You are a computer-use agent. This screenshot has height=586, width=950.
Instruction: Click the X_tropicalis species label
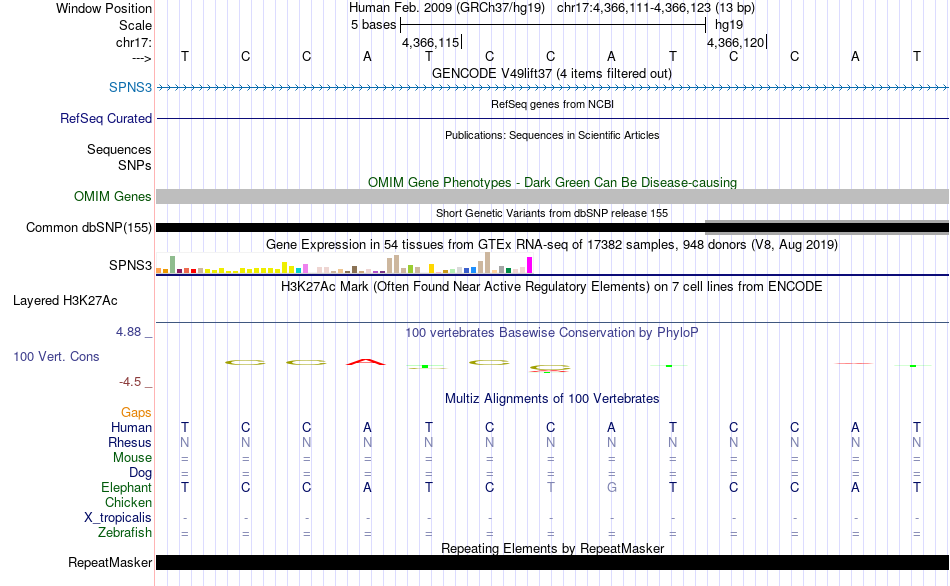click(118, 518)
